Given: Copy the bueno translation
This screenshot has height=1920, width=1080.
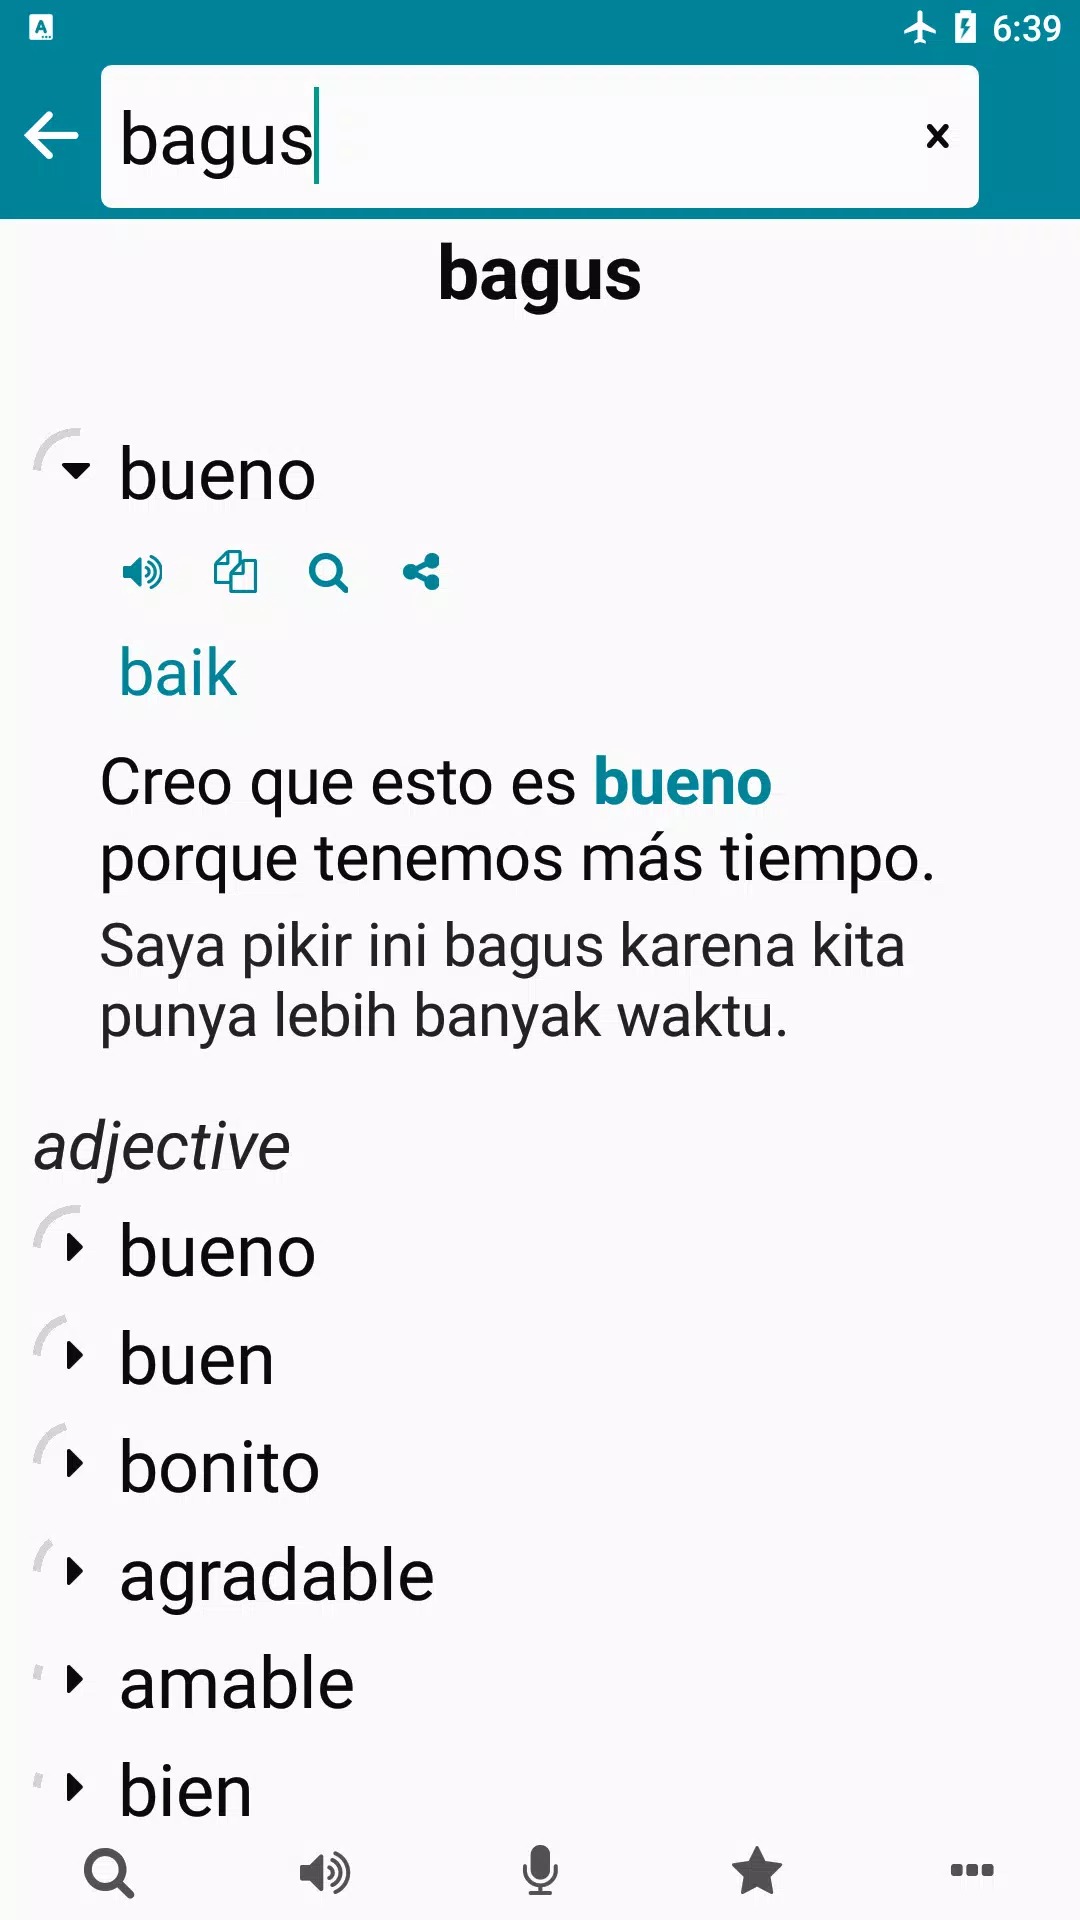Looking at the screenshot, I should [x=235, y=573].
